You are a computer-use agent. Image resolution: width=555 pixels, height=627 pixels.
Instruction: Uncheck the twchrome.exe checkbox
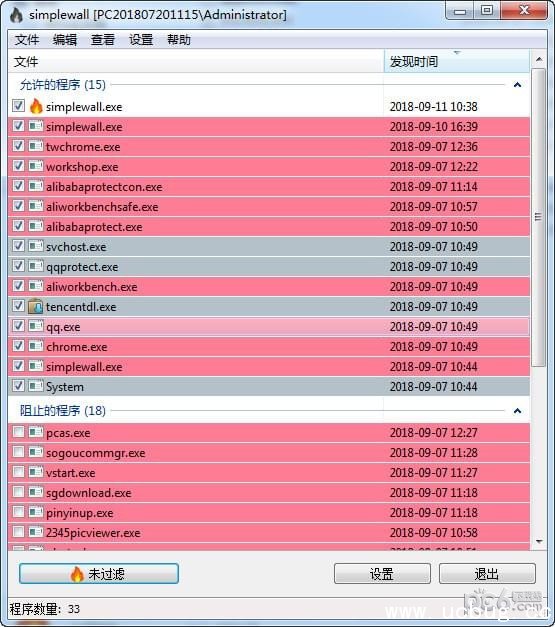coord(18,146)
